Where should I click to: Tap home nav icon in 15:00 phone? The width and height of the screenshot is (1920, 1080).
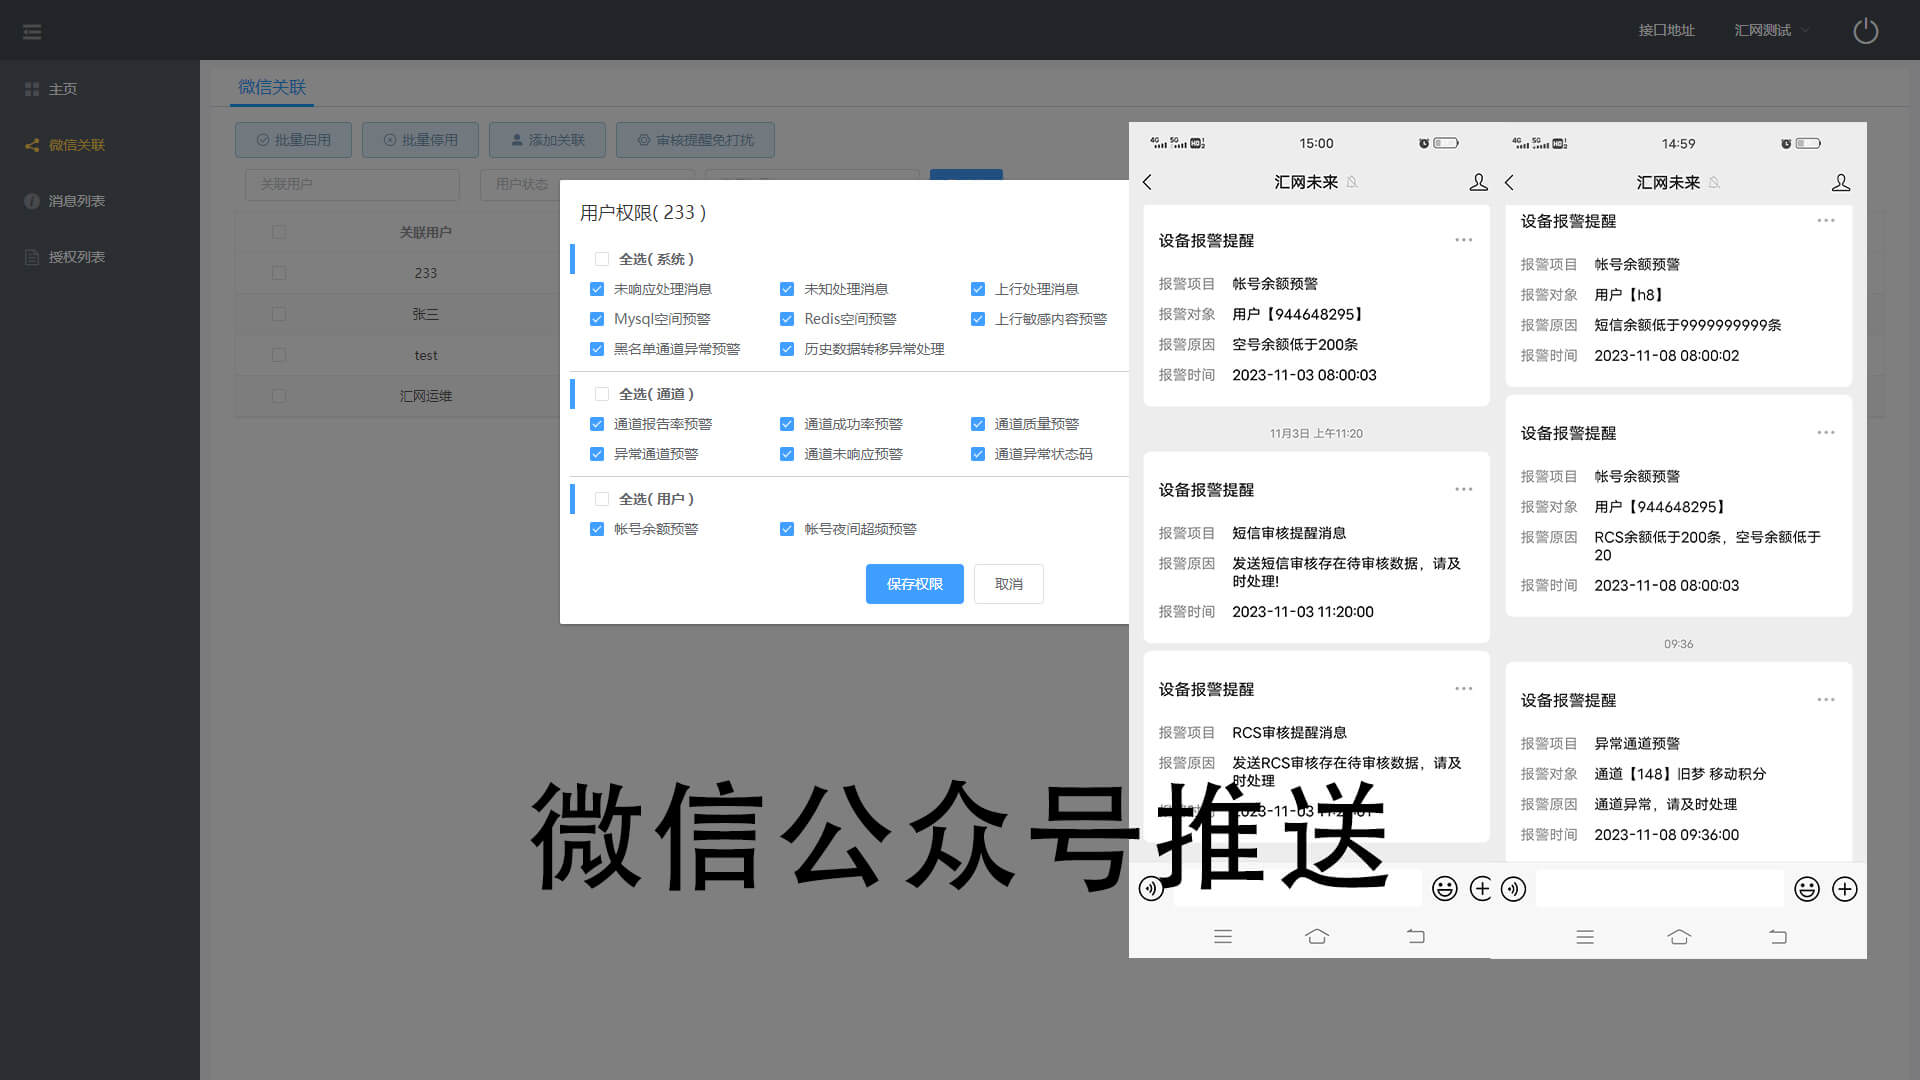coord(1317,936)
